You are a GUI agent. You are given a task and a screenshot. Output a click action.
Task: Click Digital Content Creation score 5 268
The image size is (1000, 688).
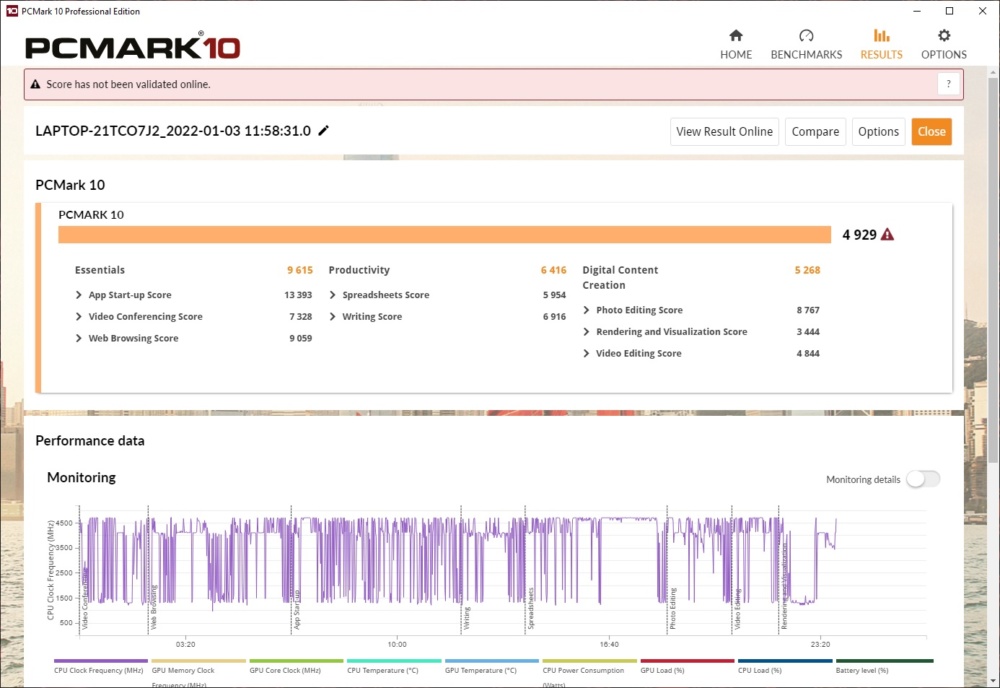(807, 270)
